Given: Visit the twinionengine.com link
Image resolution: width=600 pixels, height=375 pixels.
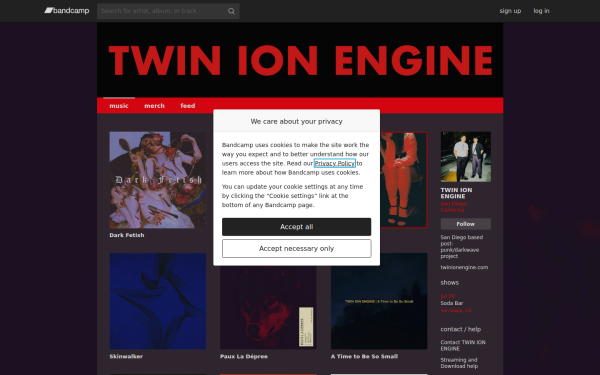Looking at the screenshot, I should tap(464, 267).
